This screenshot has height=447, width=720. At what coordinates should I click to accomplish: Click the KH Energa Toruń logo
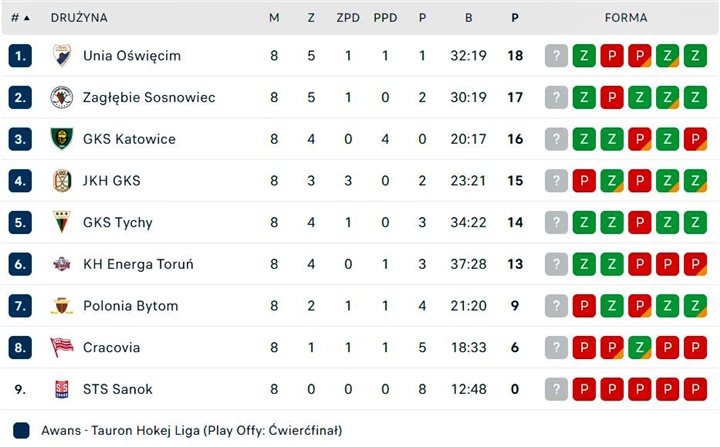(x=62, y=264)
